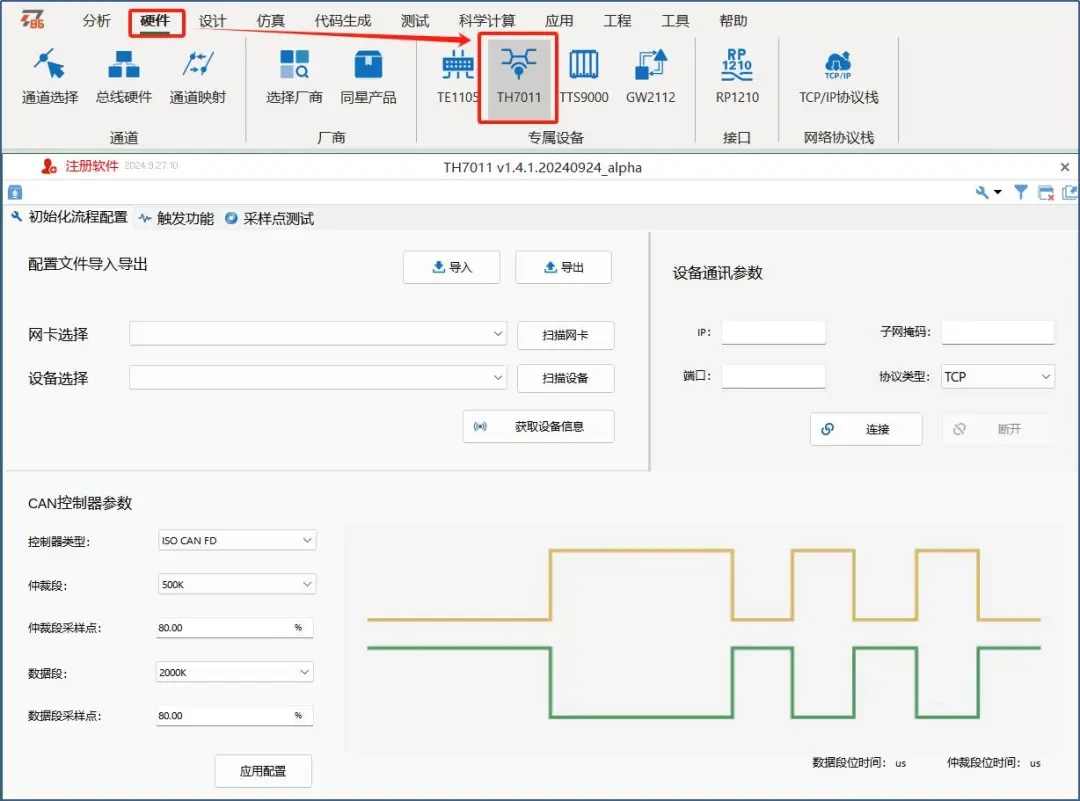Click the 导入 import button
The height and width of the screenshot is (801, 1080).
pos(451,267)
